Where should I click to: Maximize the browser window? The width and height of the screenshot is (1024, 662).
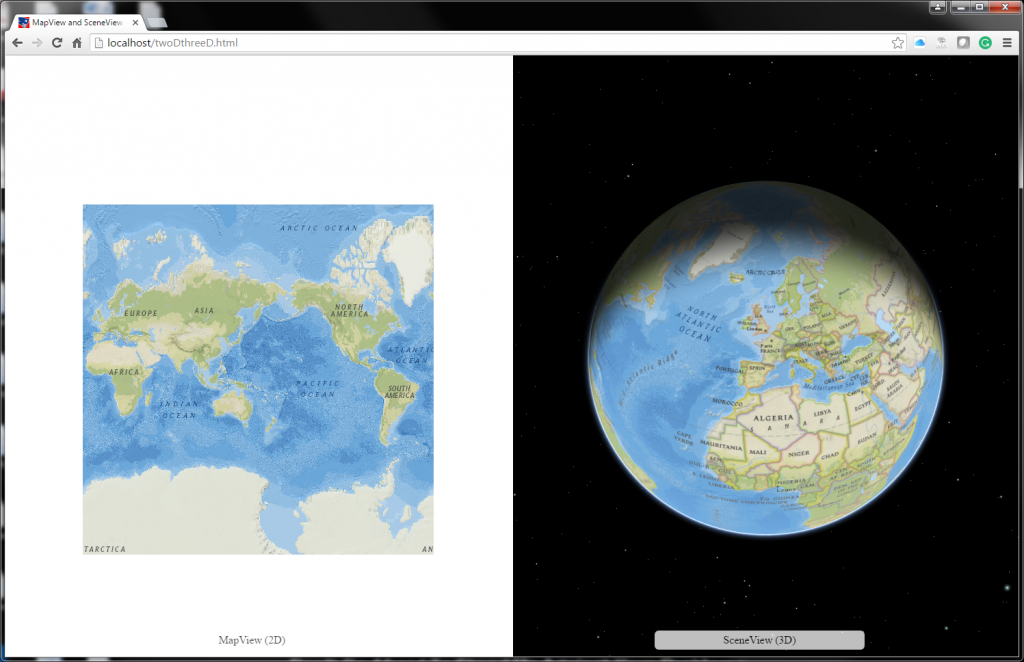pos(979,7)
